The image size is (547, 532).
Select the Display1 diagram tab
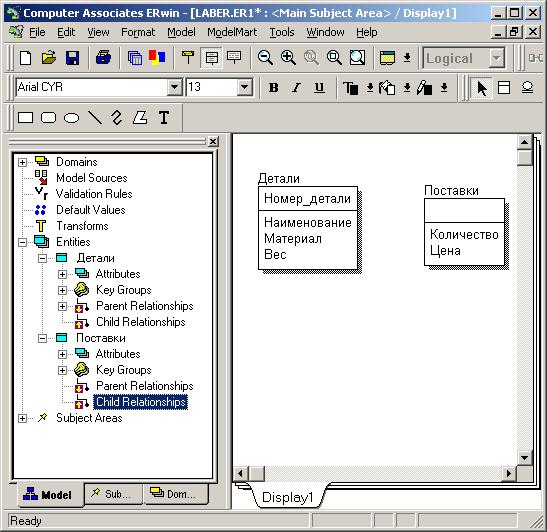click(x=288, y=497)
